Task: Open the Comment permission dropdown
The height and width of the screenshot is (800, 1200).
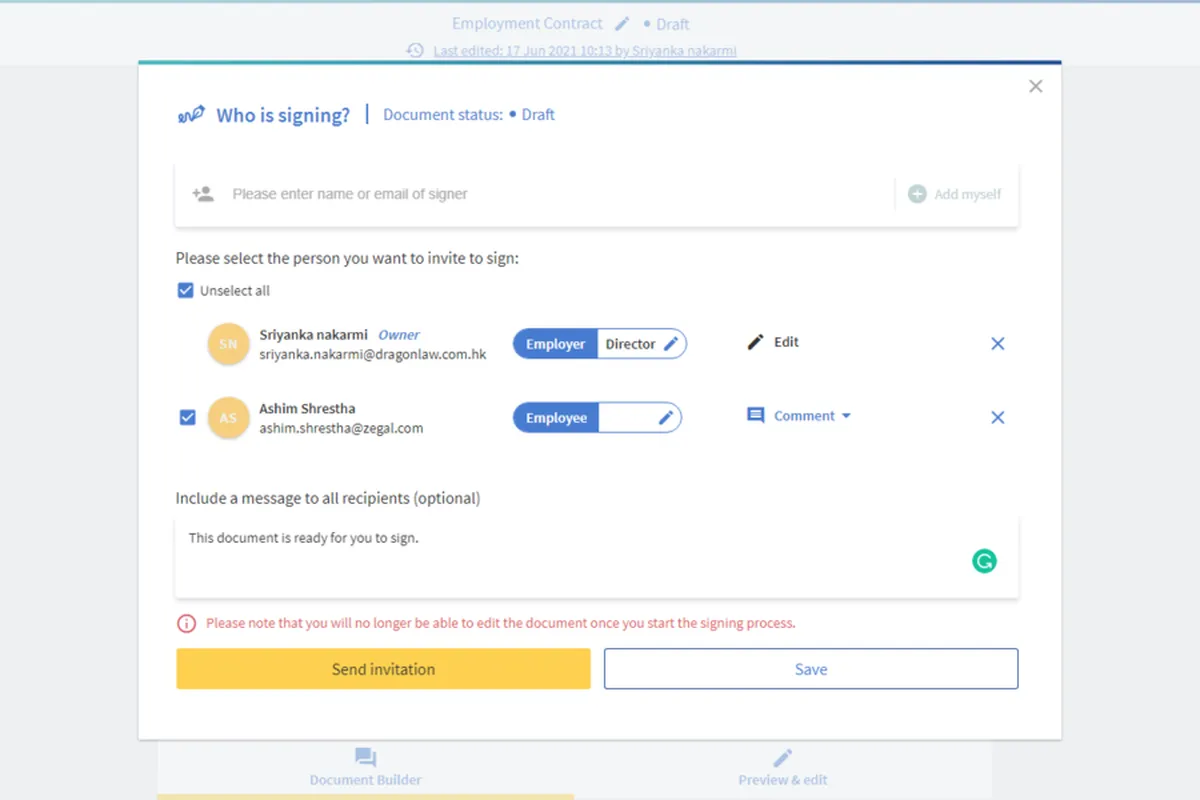Action: (x=800, y=416)
